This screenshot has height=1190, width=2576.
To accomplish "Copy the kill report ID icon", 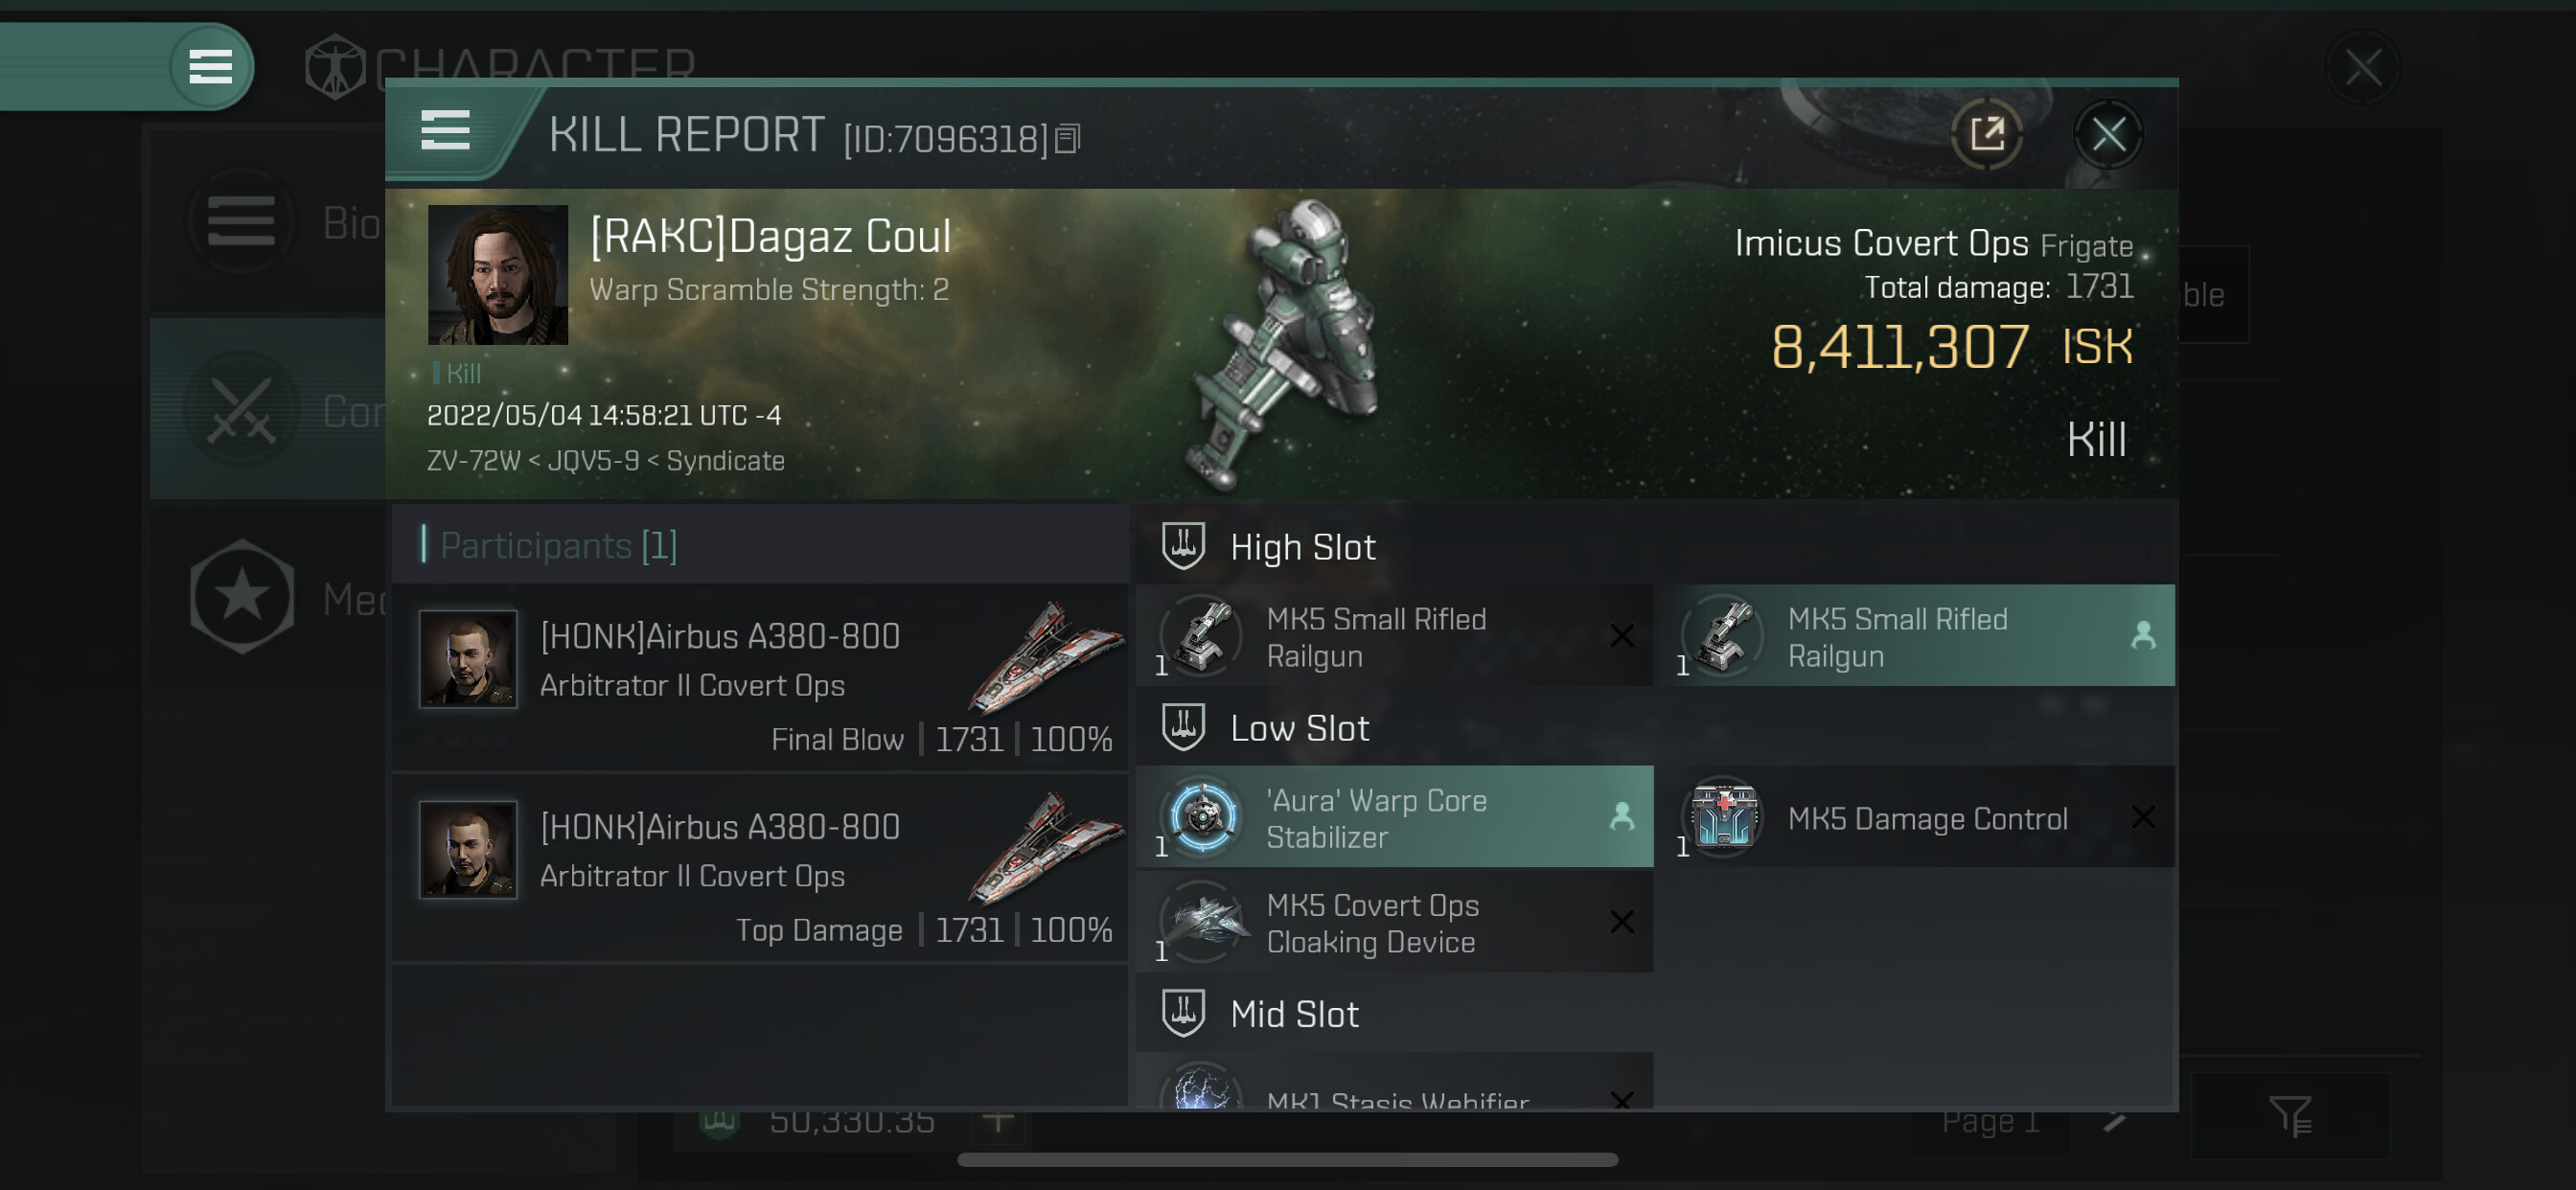I will pos(1068,139).
